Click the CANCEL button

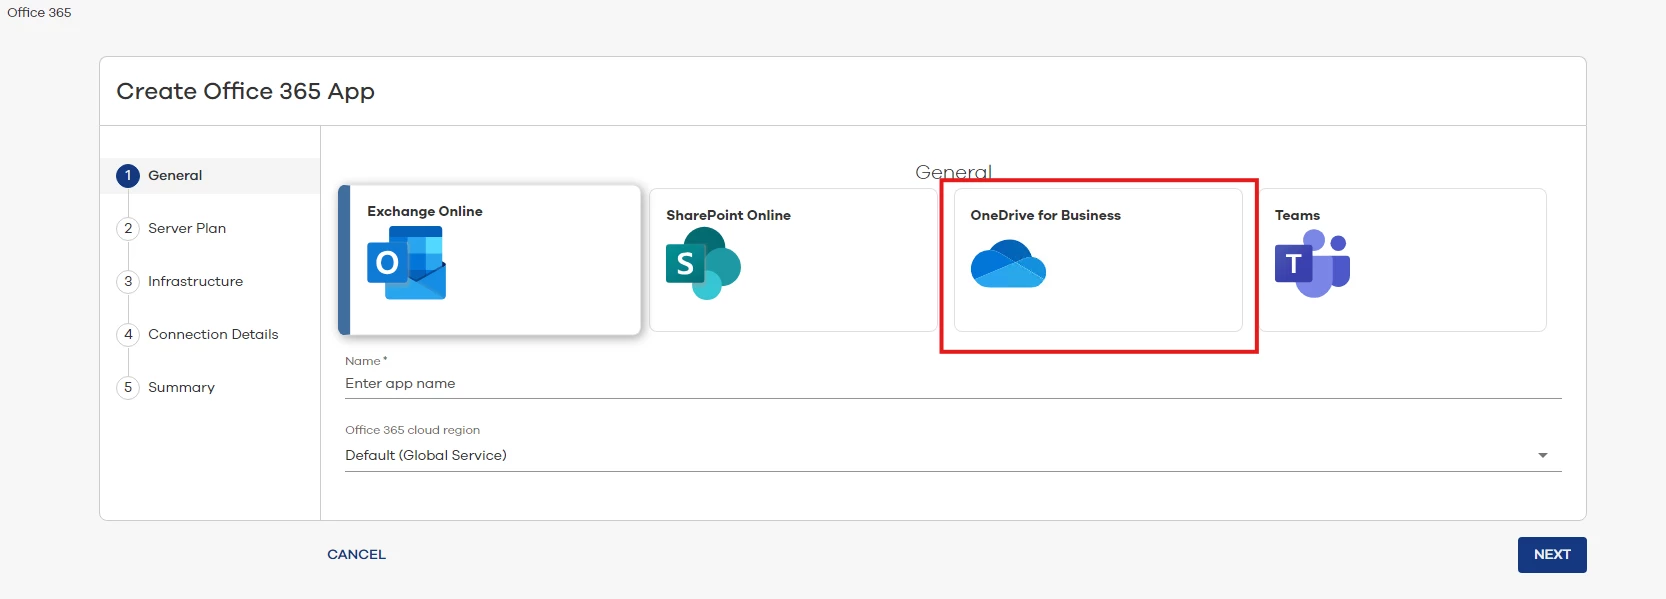(x=356, y=554)
